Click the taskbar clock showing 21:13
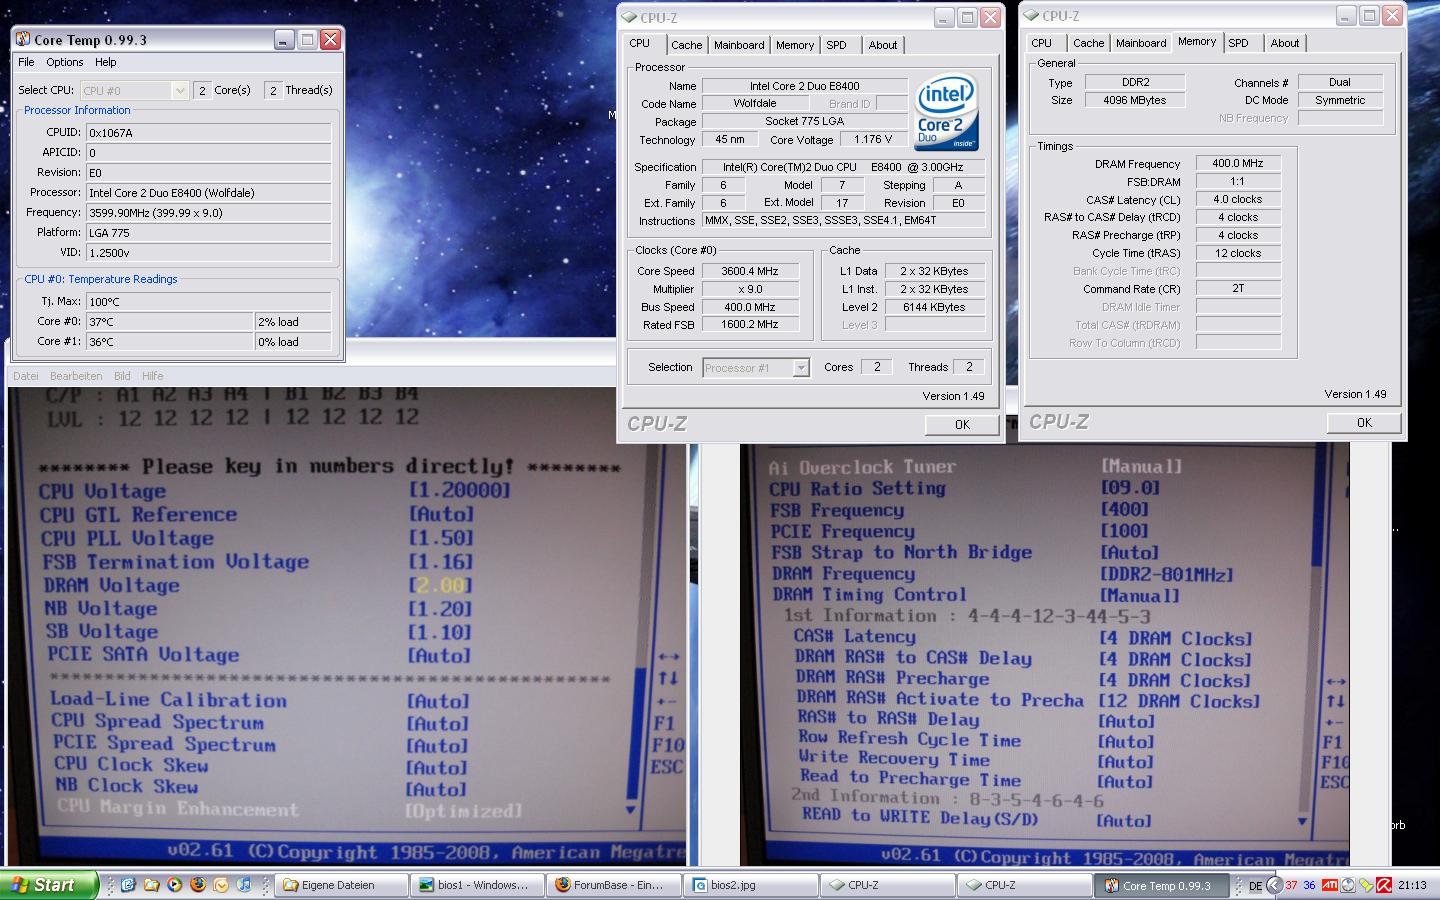Image resolution: width=1440 pixels, height=900 pixels. tap(1412, 885)
